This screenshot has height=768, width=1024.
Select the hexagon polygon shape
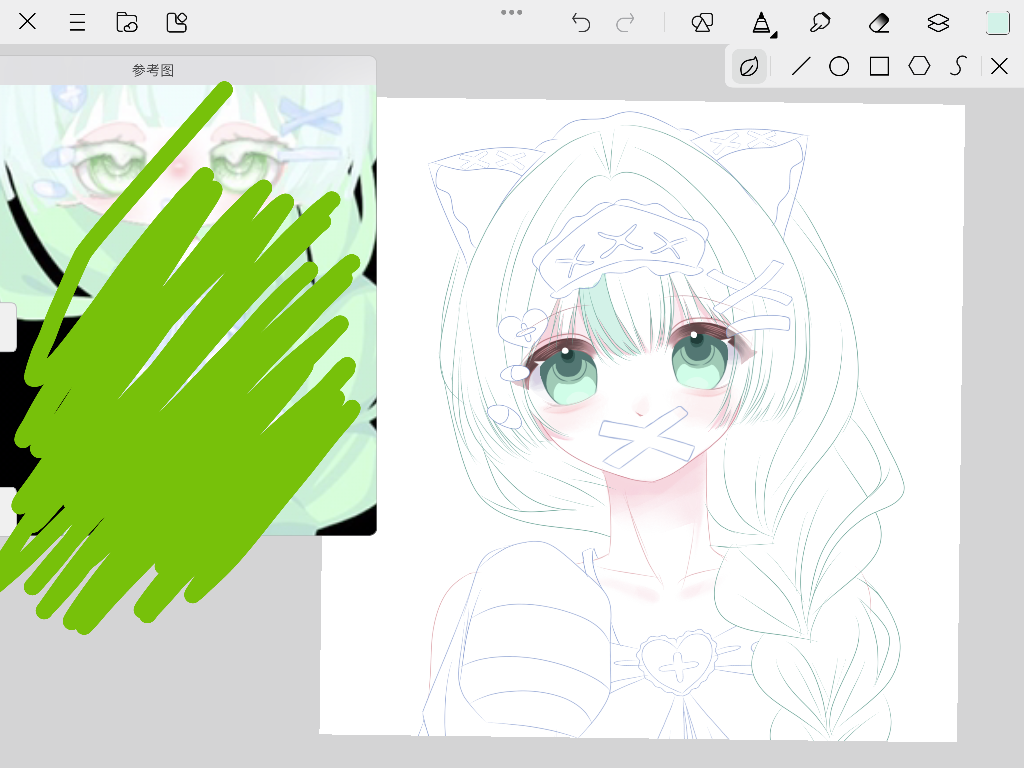click(919, 67)
